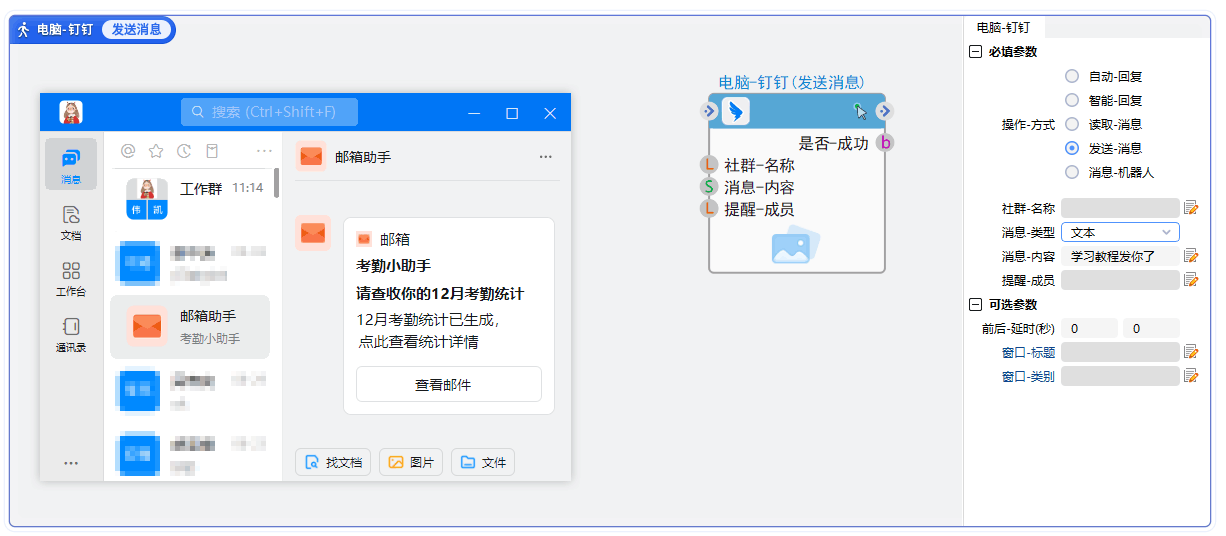Switch to the 电脑-钉钉 properties tab
The width and height of the screenshot is (1226, 536).
point(1003,28)
